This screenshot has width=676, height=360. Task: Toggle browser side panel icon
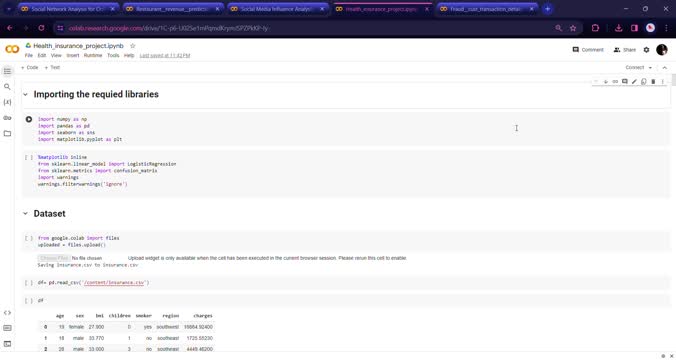tap(634, 28)
